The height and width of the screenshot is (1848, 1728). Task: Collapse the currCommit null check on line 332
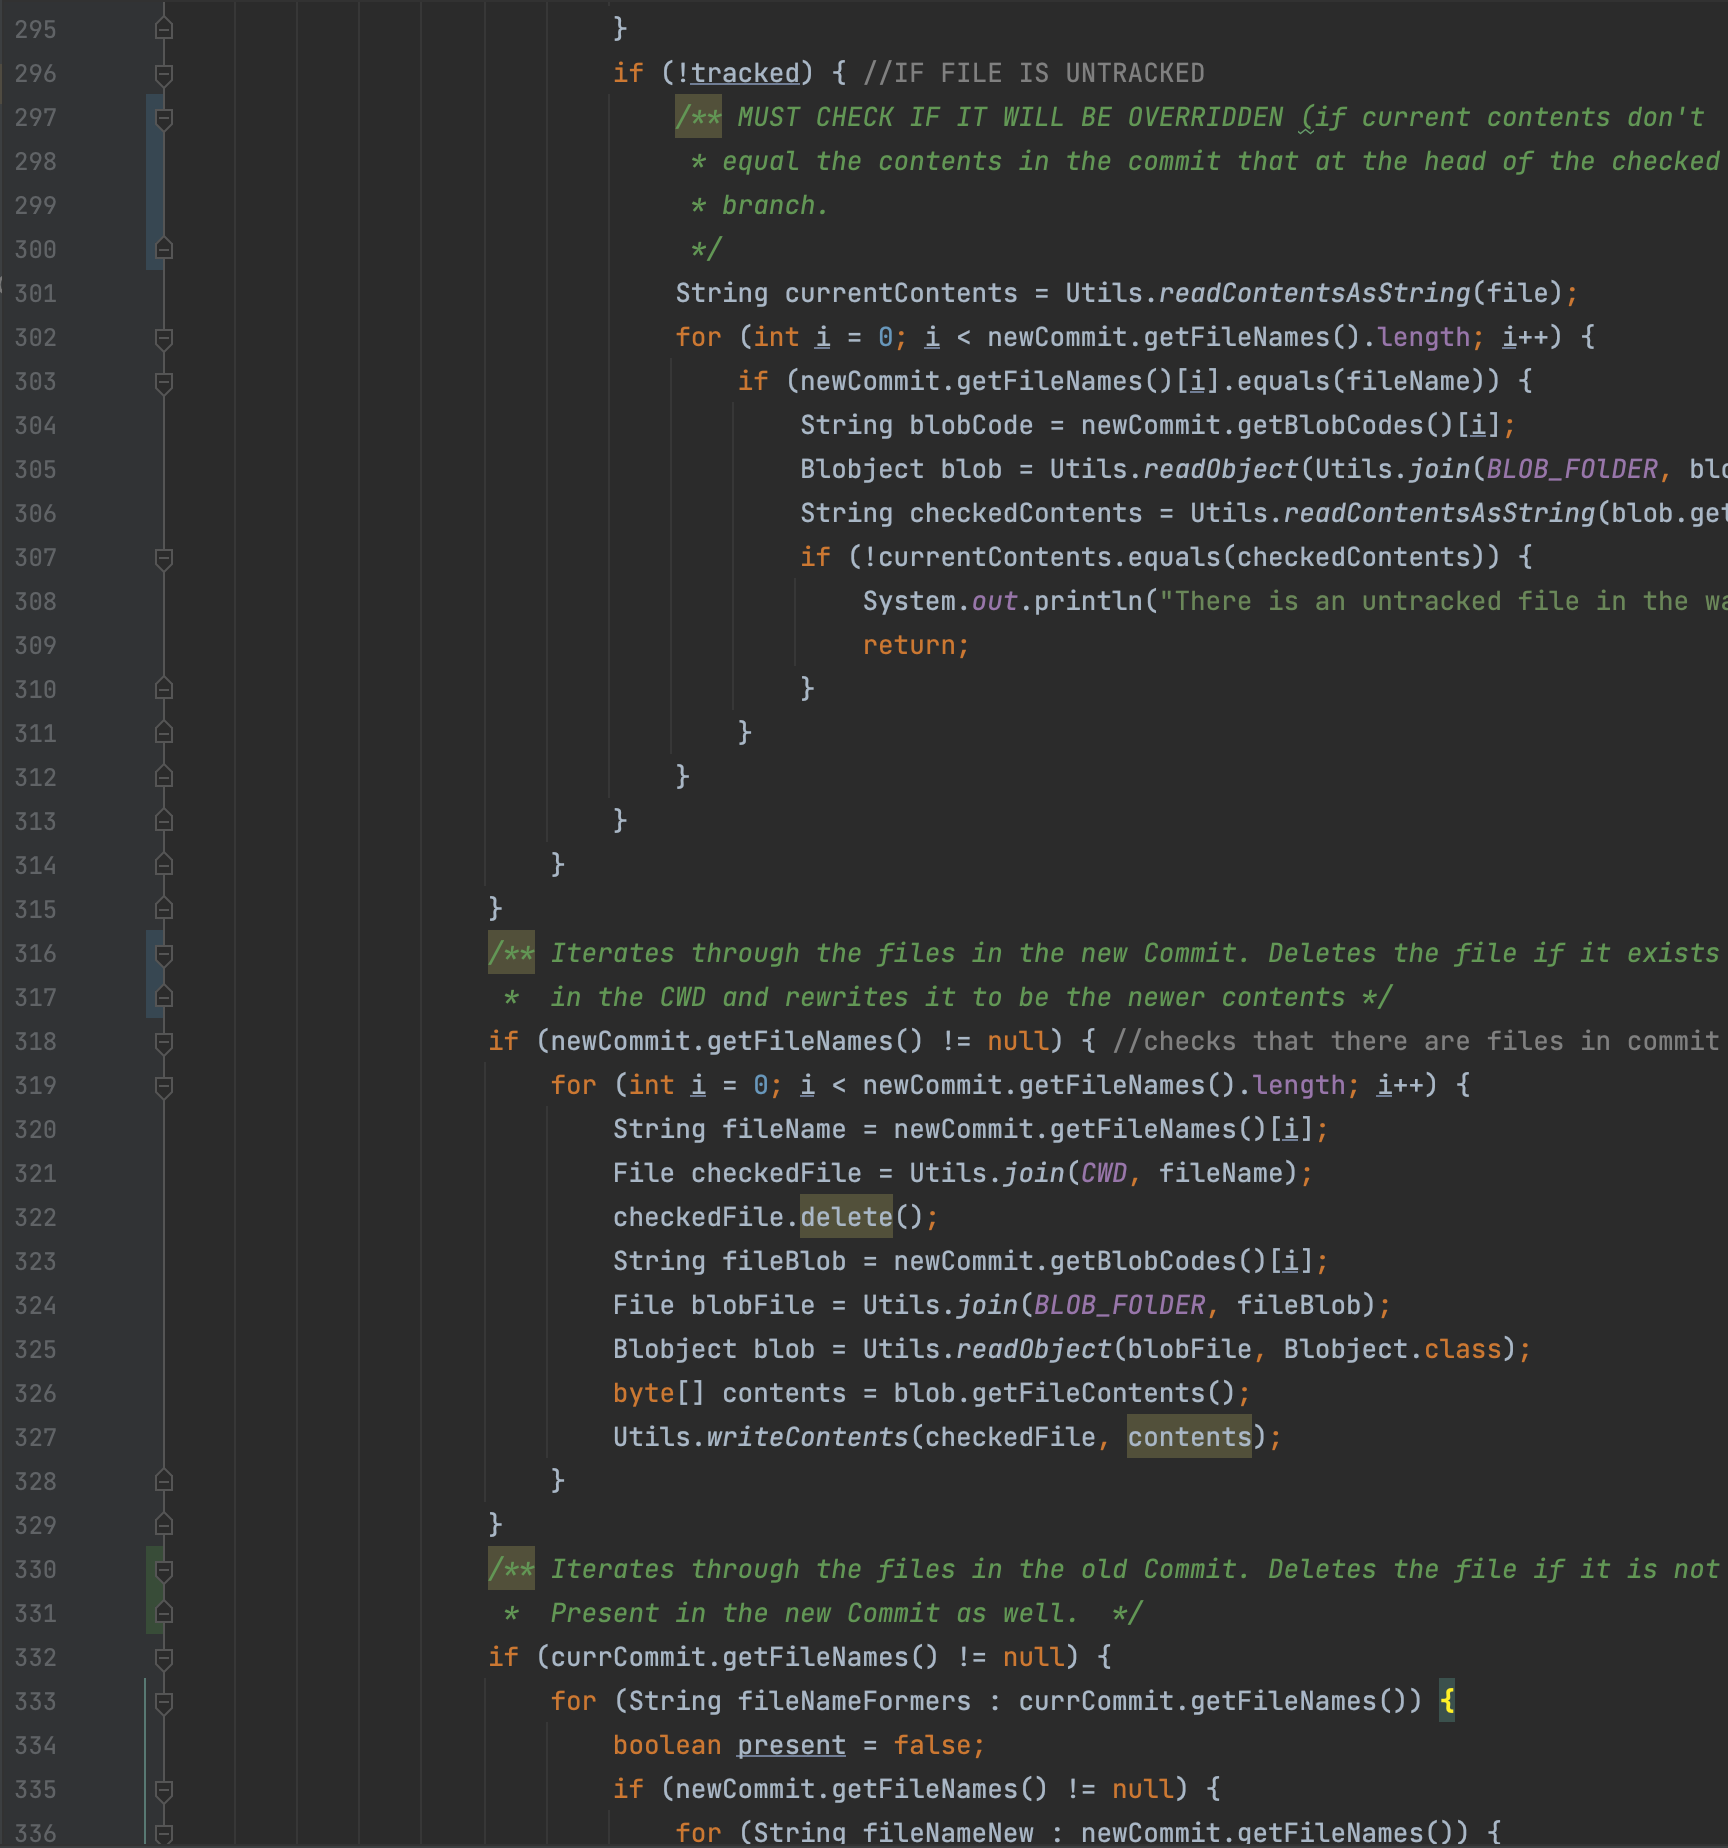[x=164, y=1658]
